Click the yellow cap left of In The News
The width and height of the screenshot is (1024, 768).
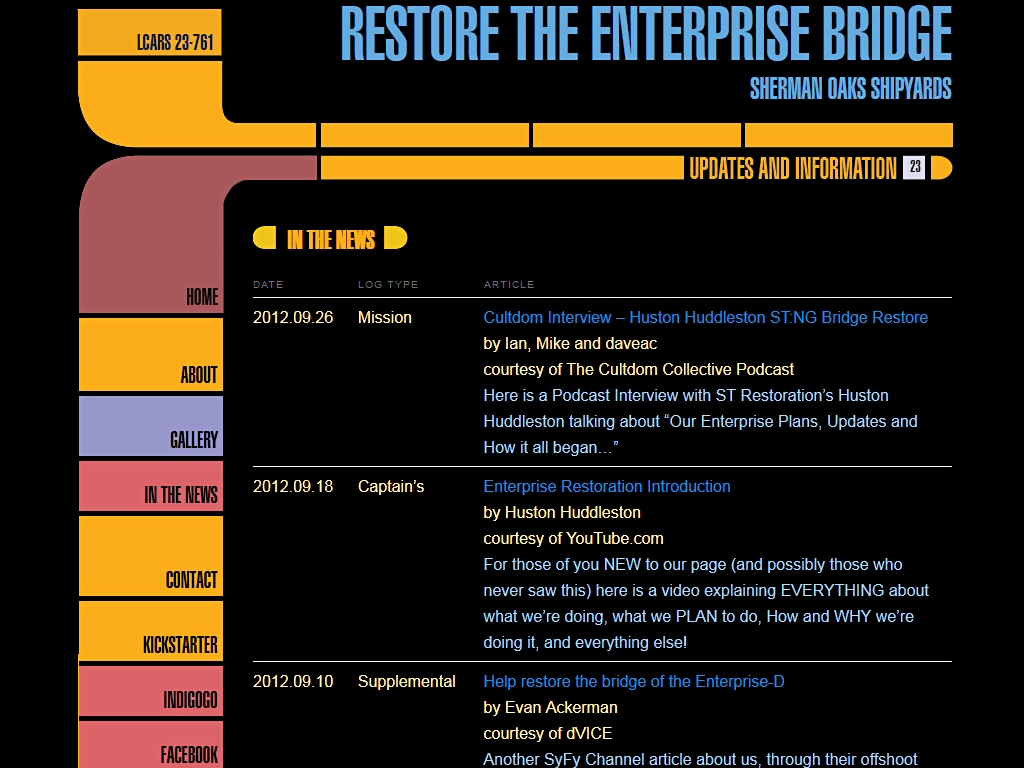coord(264,238)
